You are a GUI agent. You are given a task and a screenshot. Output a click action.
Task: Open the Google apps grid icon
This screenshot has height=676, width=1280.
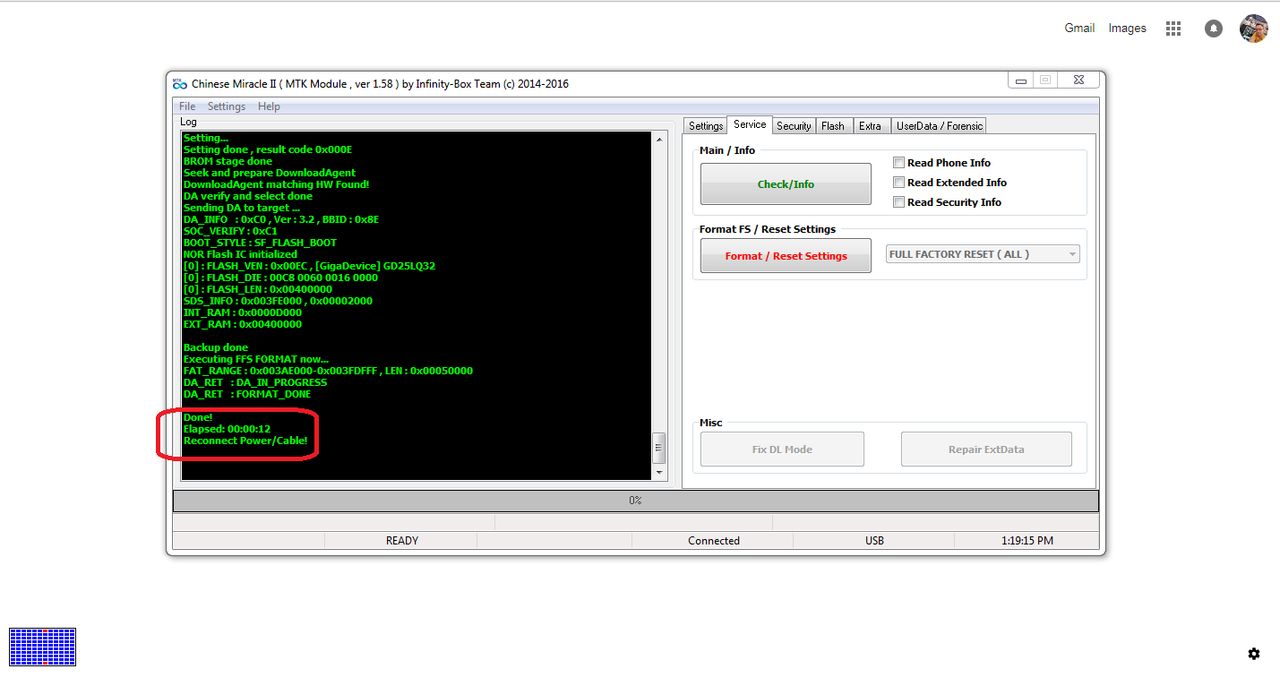[x=1173, y=29]
